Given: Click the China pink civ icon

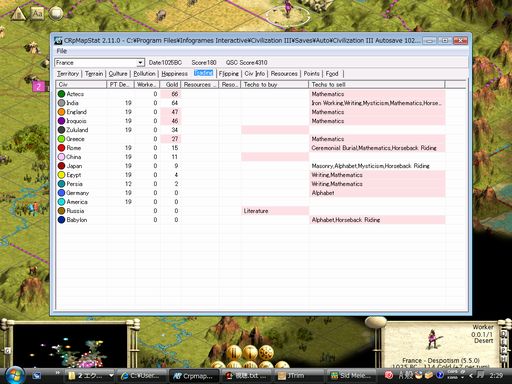Looking at the screenshot, I should (61, 157).
